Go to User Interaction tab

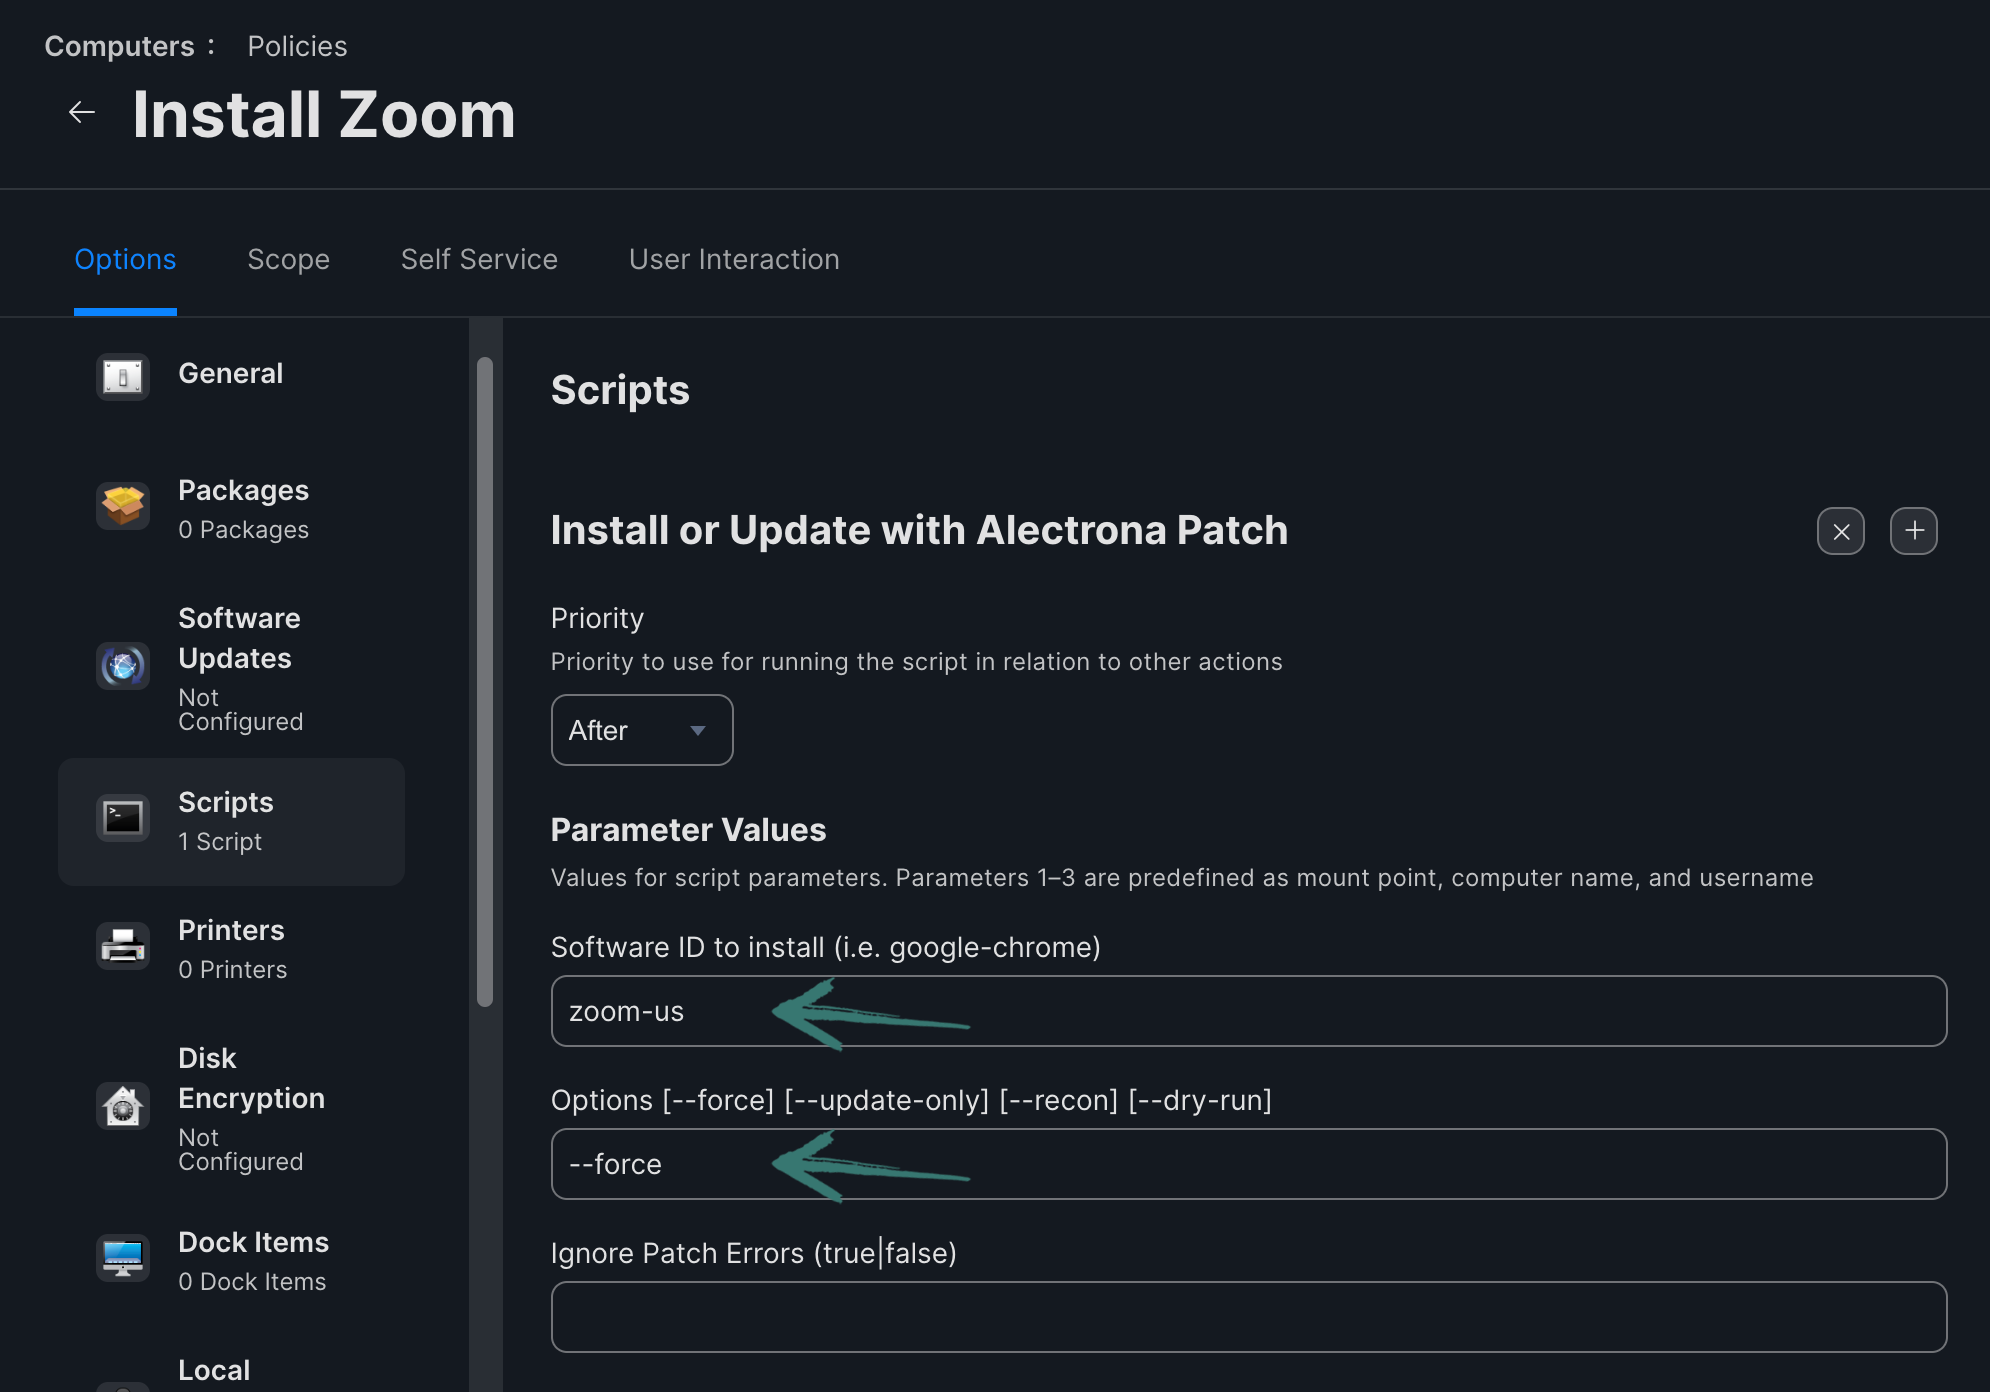tap(734, 259)
